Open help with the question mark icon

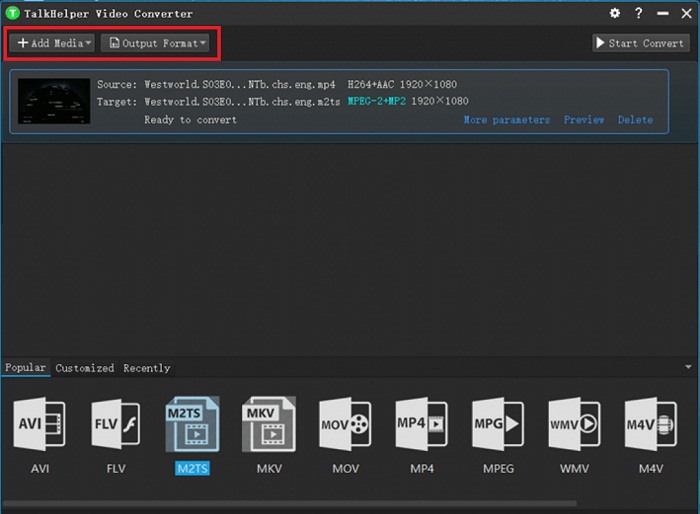coord(639,13)
